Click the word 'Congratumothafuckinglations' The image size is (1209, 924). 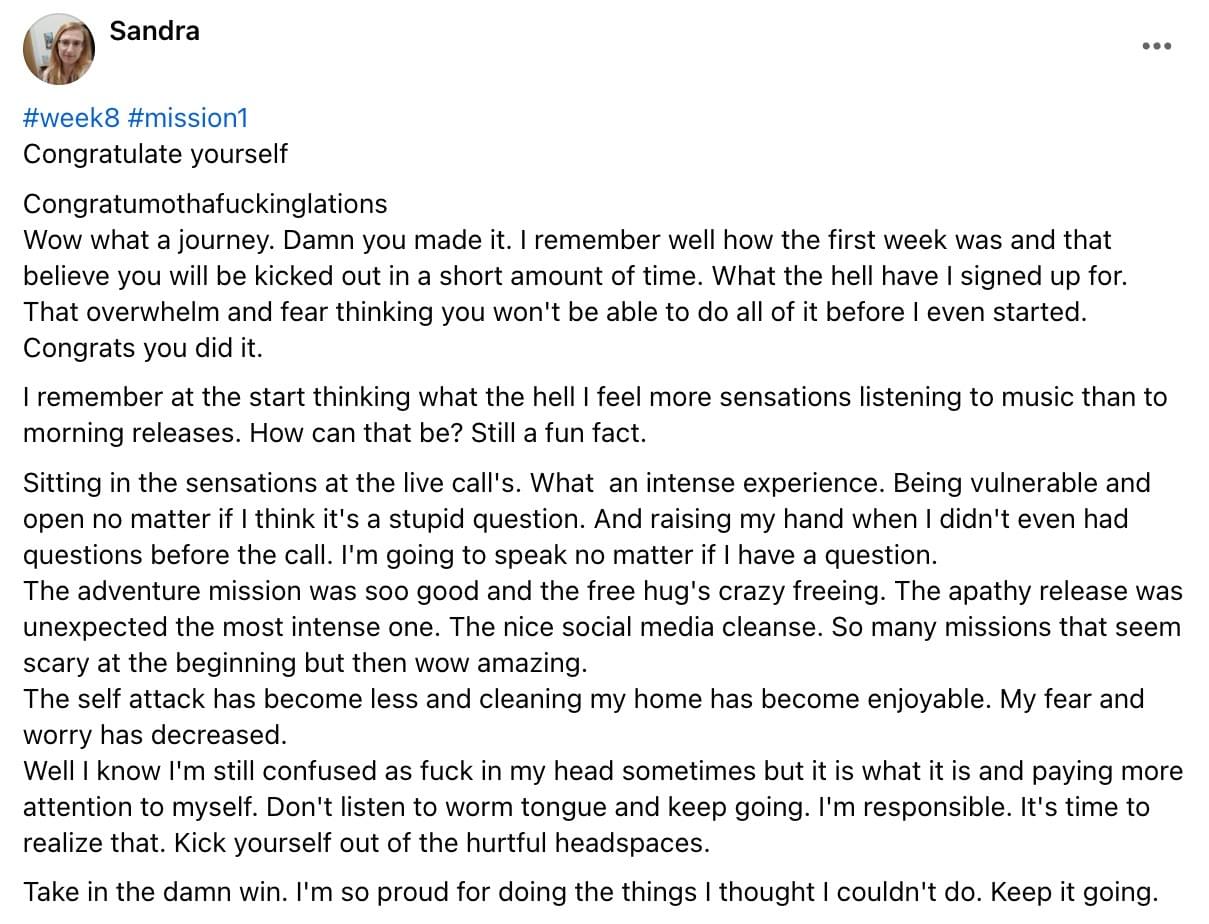205,204
